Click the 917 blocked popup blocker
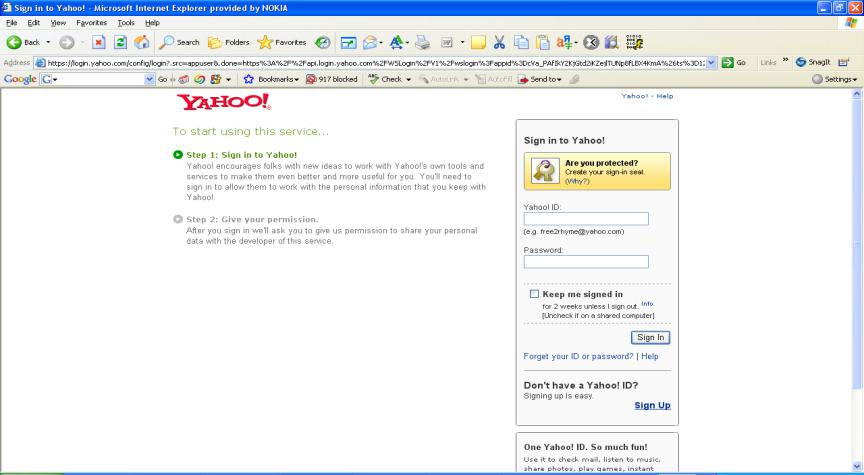Image resolution: width=864 pixels, height=475 pixels. [x=332, y=79]
